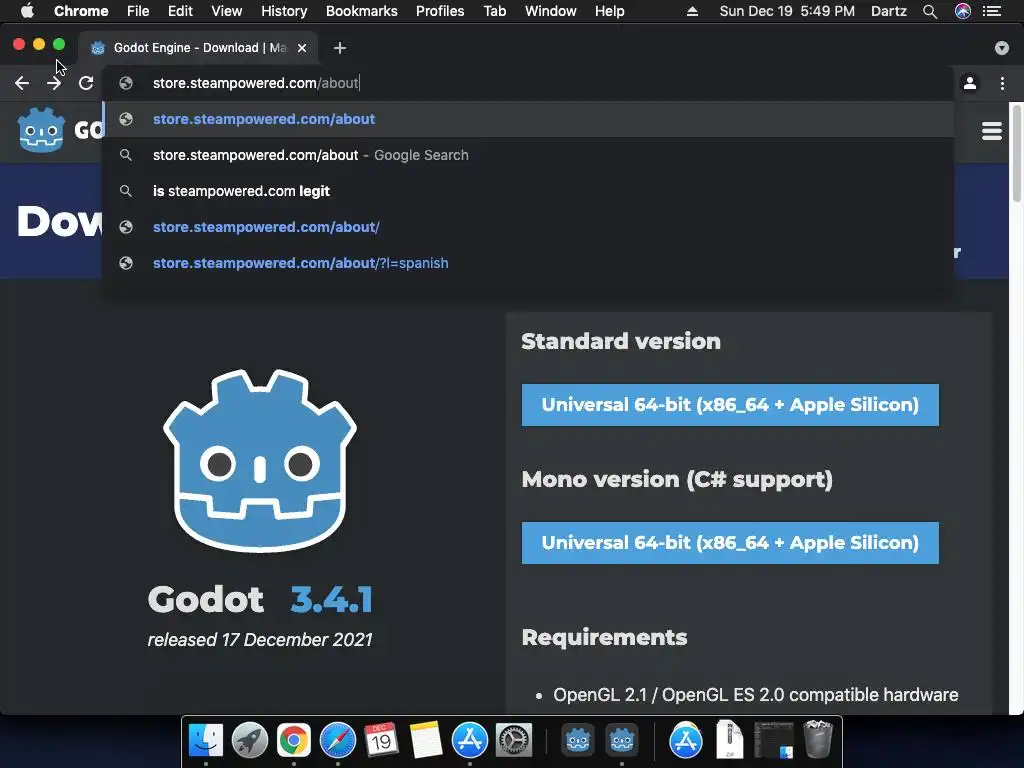This screenshot has width=1024, height=768.
Task: Open the ZIP archive file in Dock
Action: coord(729,739)
